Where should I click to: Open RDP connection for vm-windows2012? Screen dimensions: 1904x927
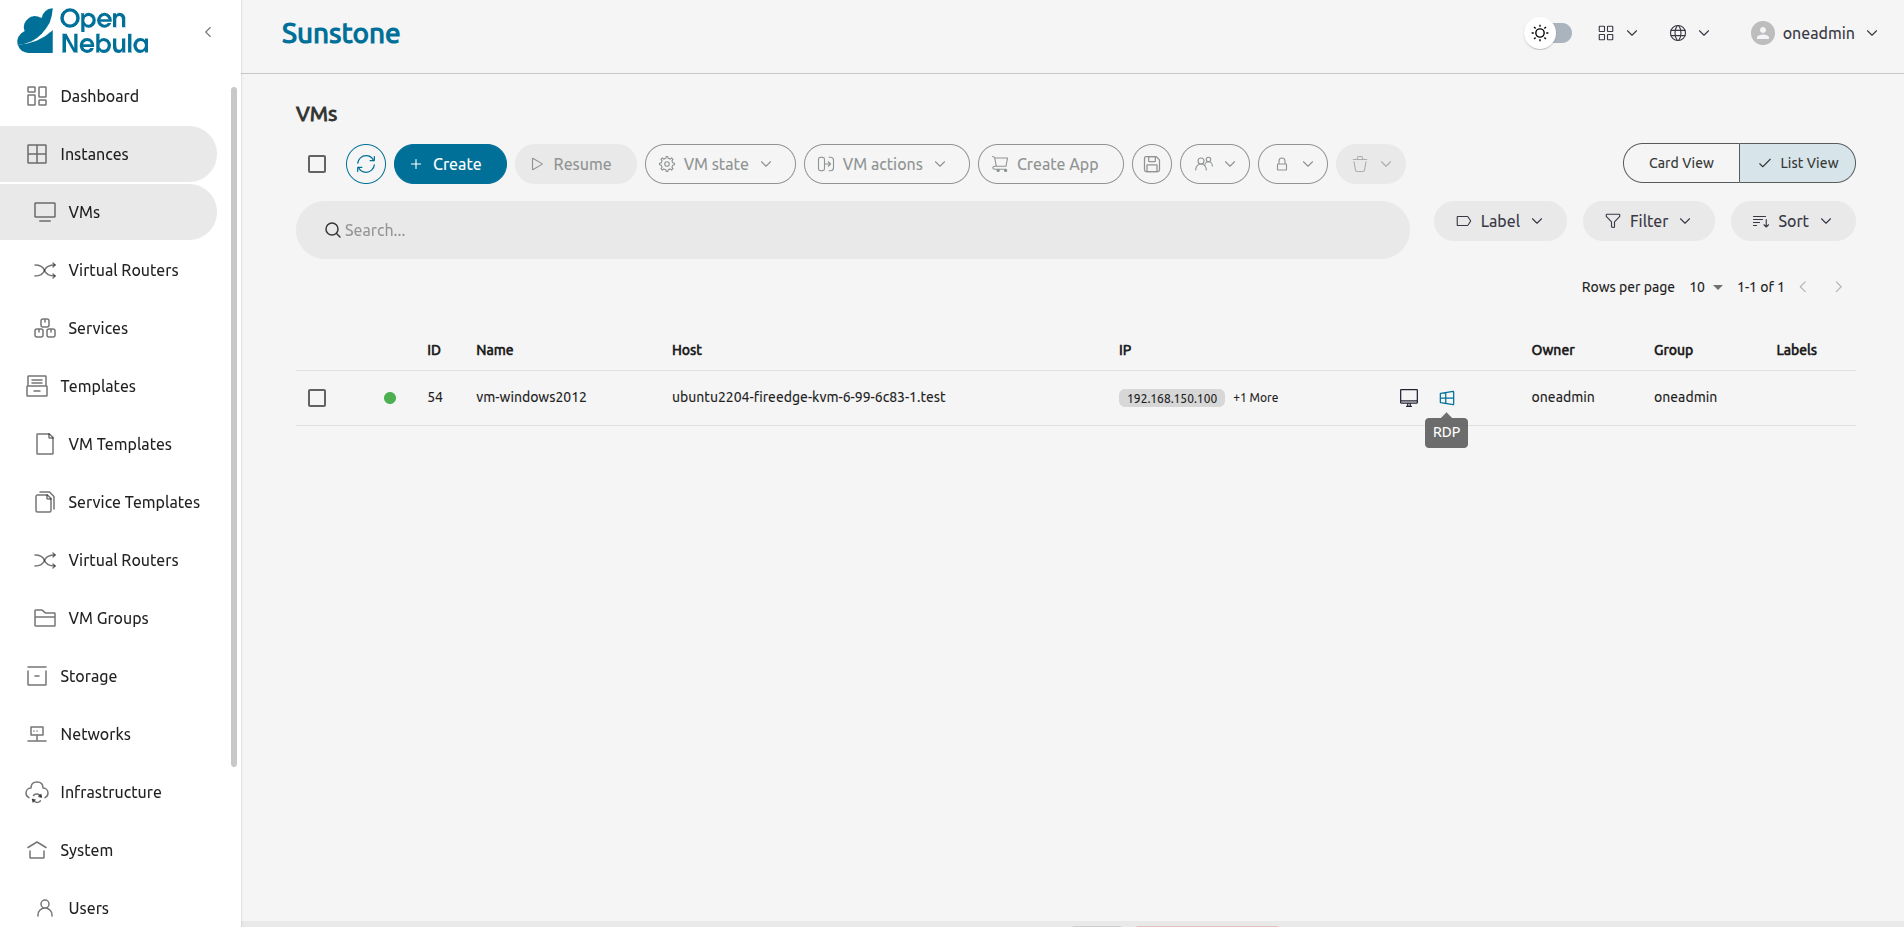point(1447,398)
